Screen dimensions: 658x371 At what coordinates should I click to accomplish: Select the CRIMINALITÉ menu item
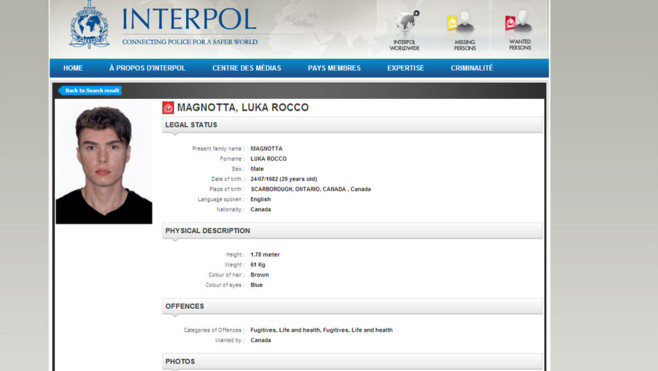click(472, 68)
